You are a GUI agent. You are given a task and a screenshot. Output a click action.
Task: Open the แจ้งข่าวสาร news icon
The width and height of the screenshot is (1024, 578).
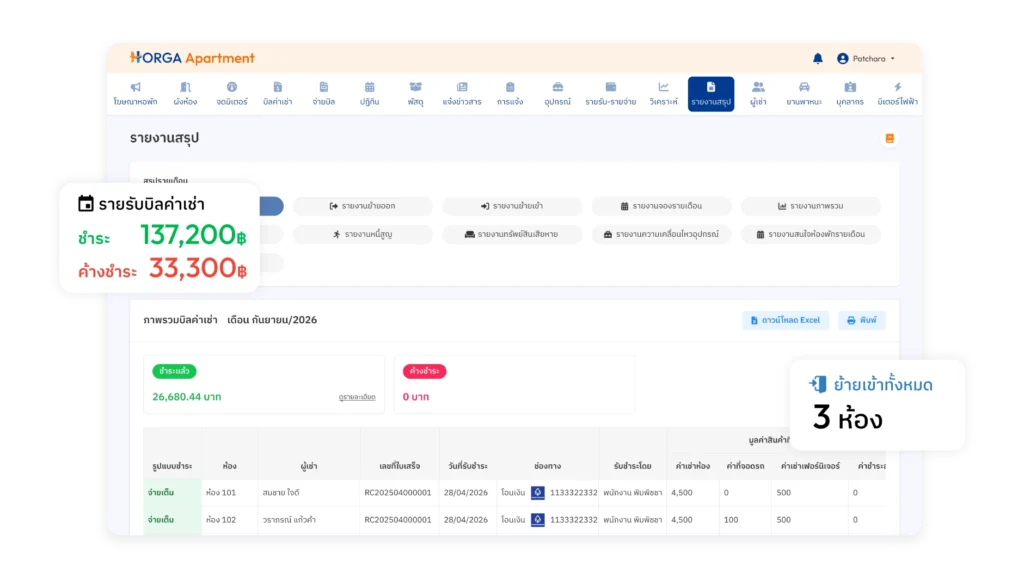tap(462, 87)
